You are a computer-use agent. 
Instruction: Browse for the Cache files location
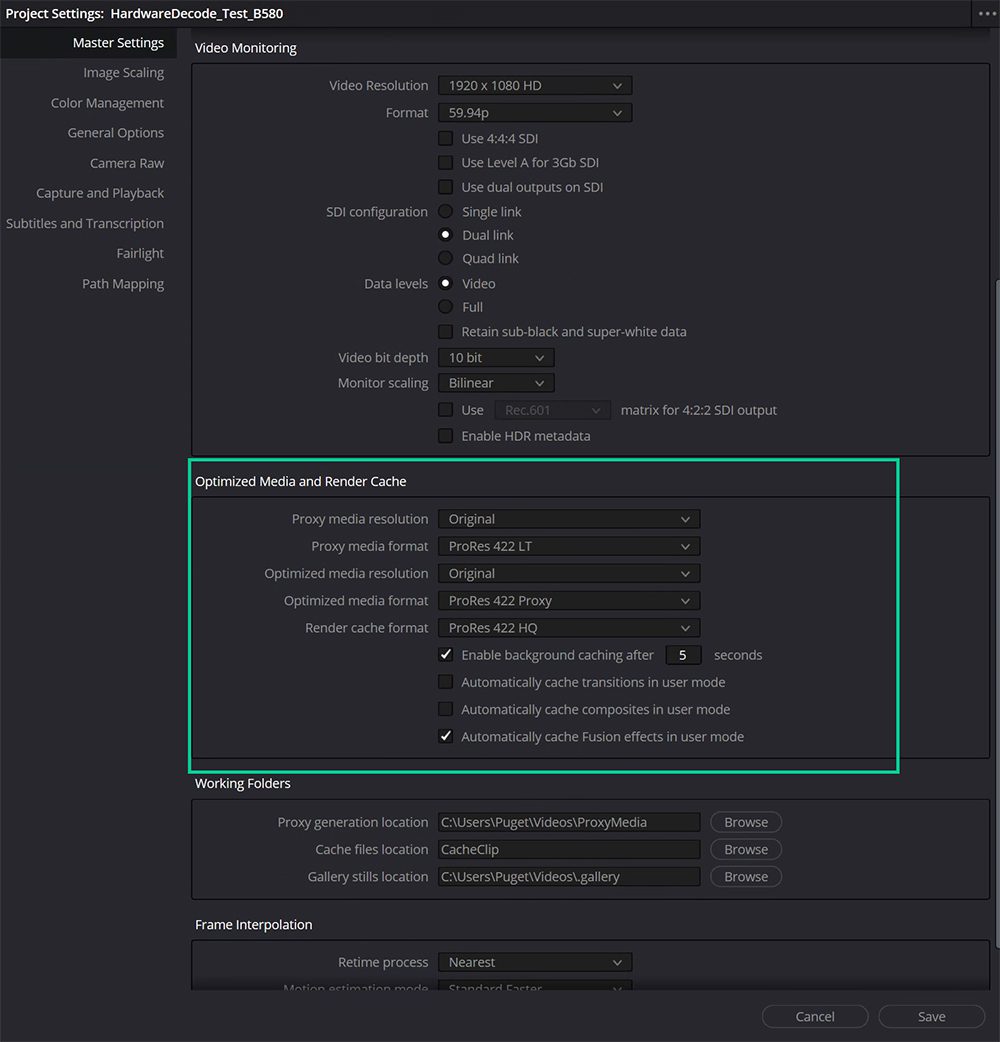[x=745, y=849]
